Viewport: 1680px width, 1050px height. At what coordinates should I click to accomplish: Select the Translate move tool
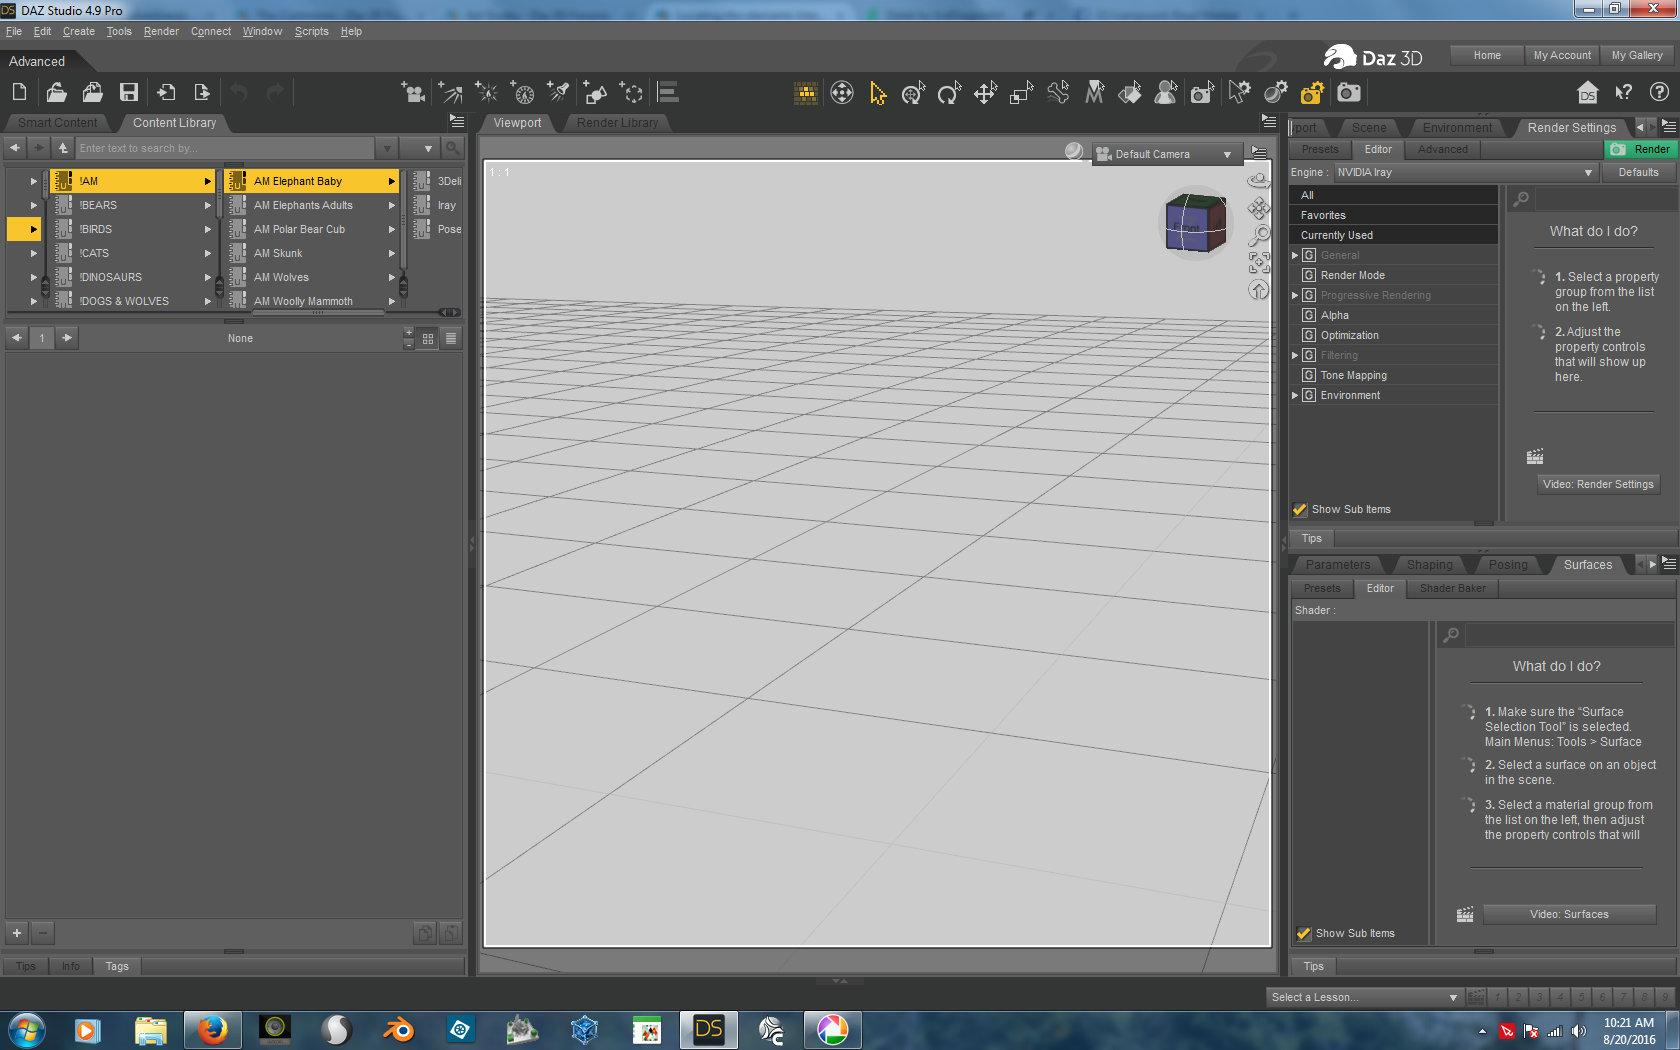pos(985,93)
